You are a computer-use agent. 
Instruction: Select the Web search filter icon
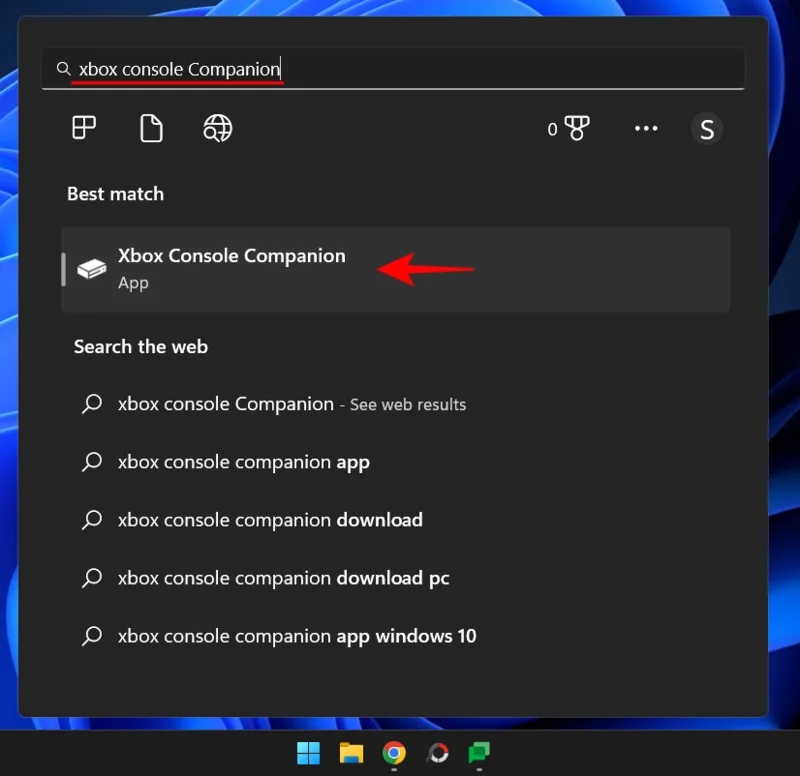pyautogui.click(x=216, y=128)
